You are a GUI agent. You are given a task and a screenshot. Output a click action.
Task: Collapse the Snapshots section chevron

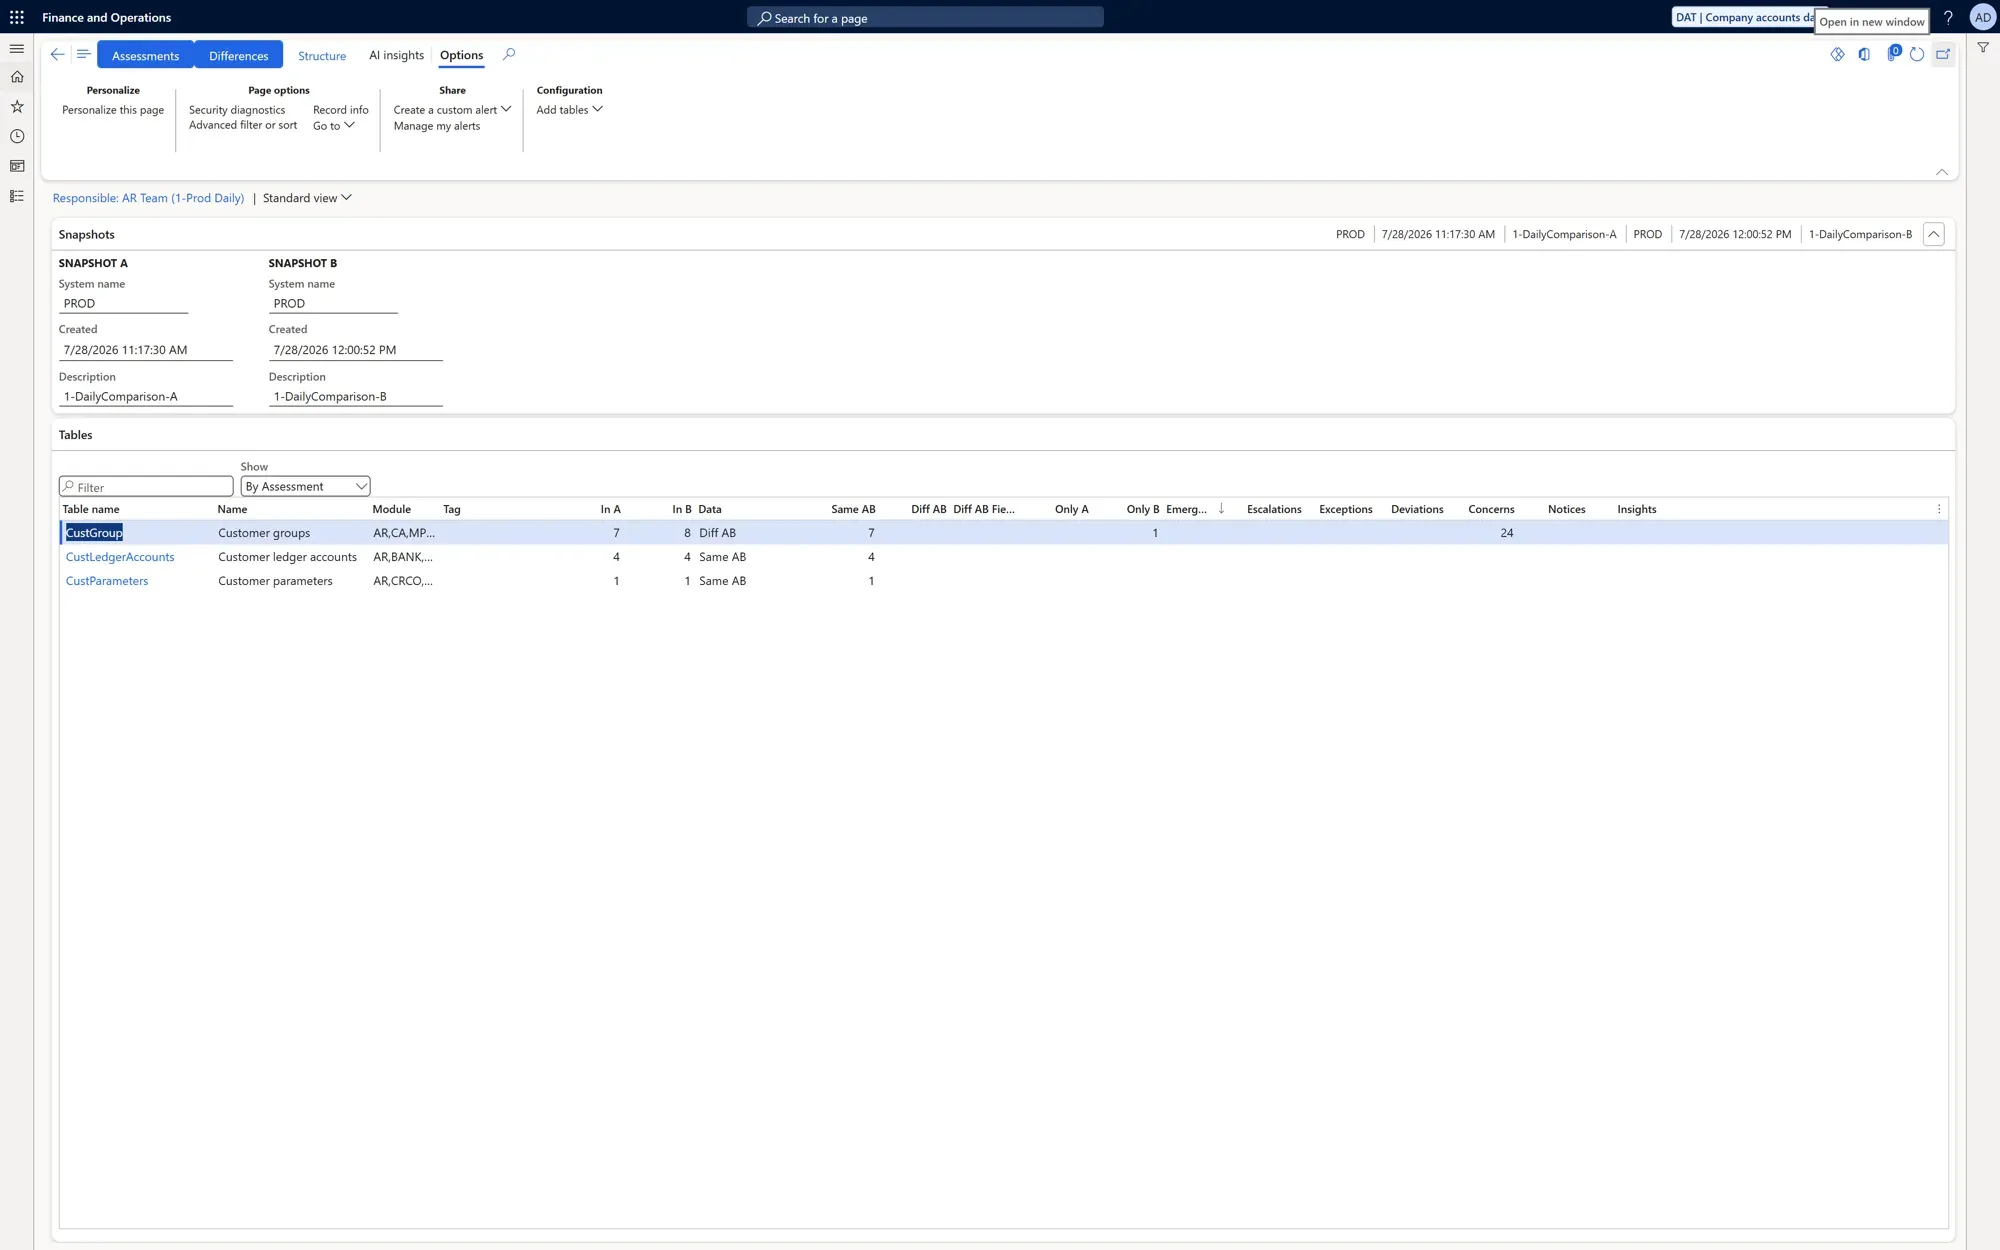[x=1934, y=234]
